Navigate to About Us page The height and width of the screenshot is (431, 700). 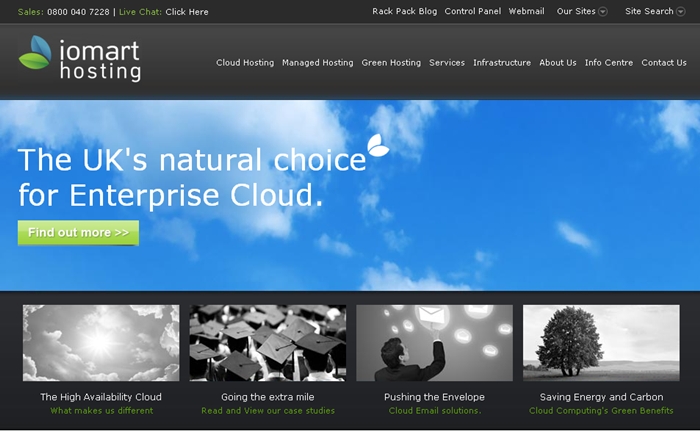click(x=558, y=63)
